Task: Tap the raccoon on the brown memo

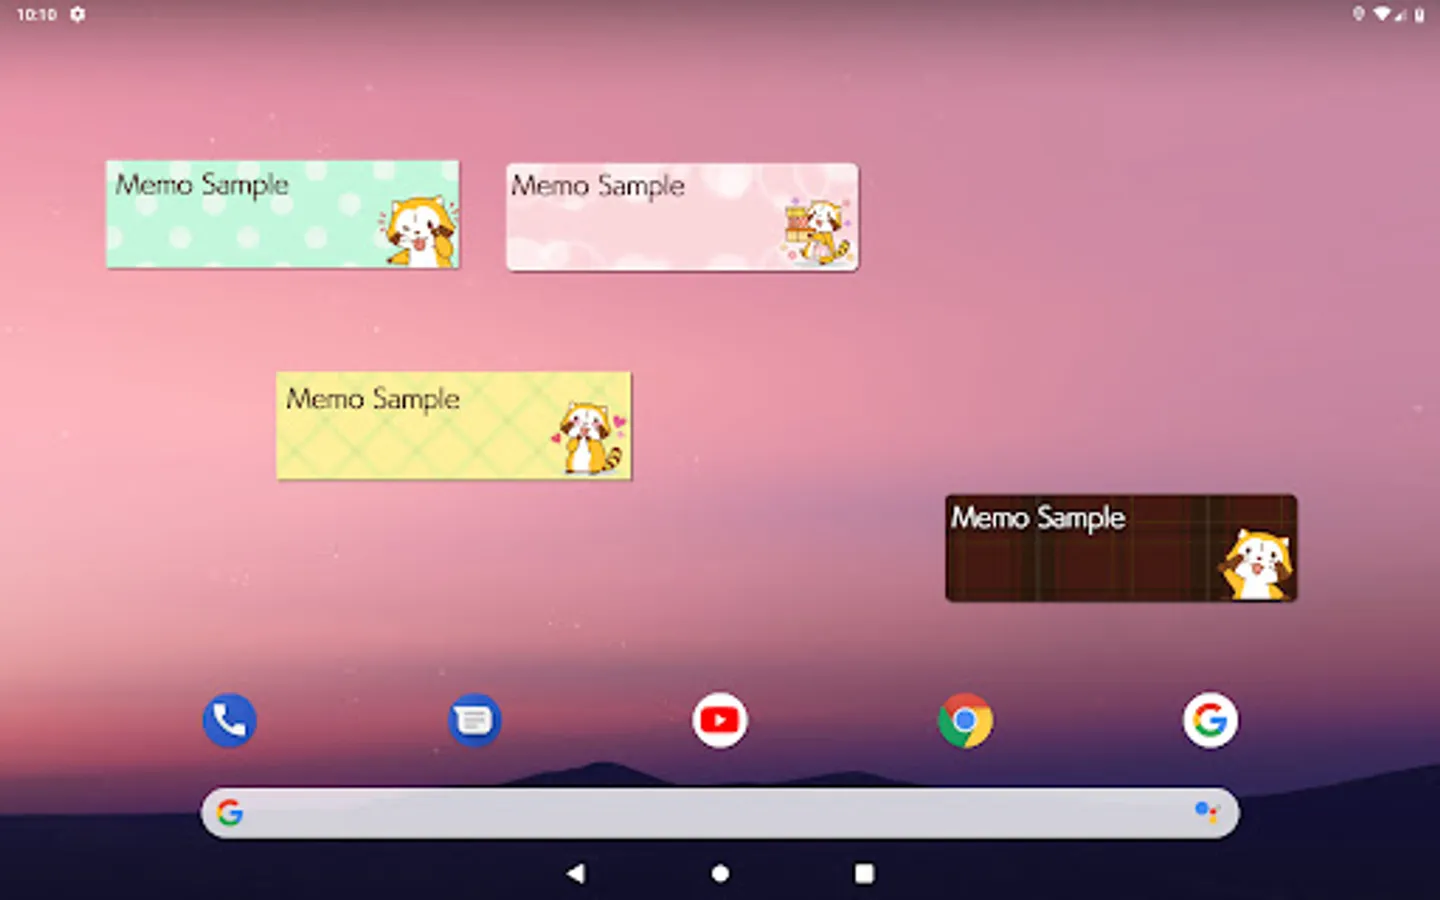Action: (x=1257, y=564)
